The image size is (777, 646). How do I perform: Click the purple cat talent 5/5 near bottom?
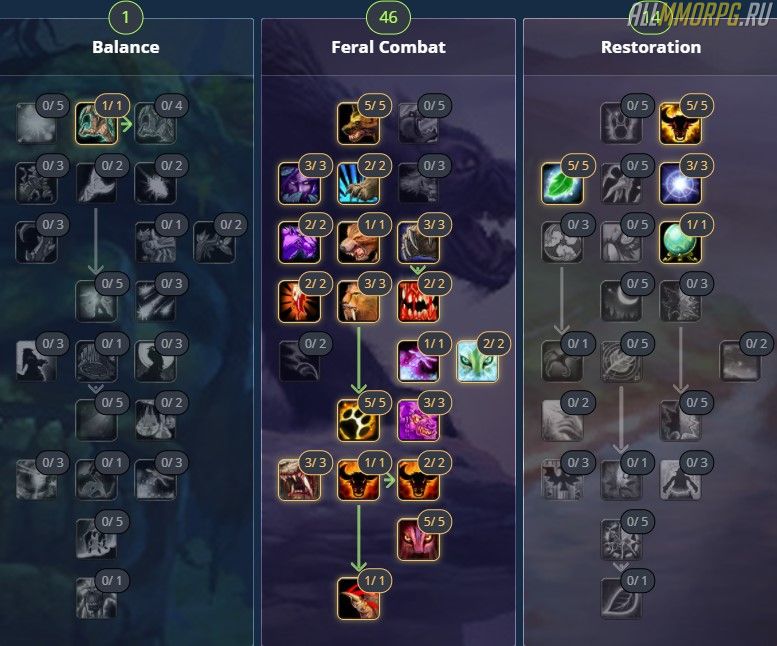[x=418, y=539]
